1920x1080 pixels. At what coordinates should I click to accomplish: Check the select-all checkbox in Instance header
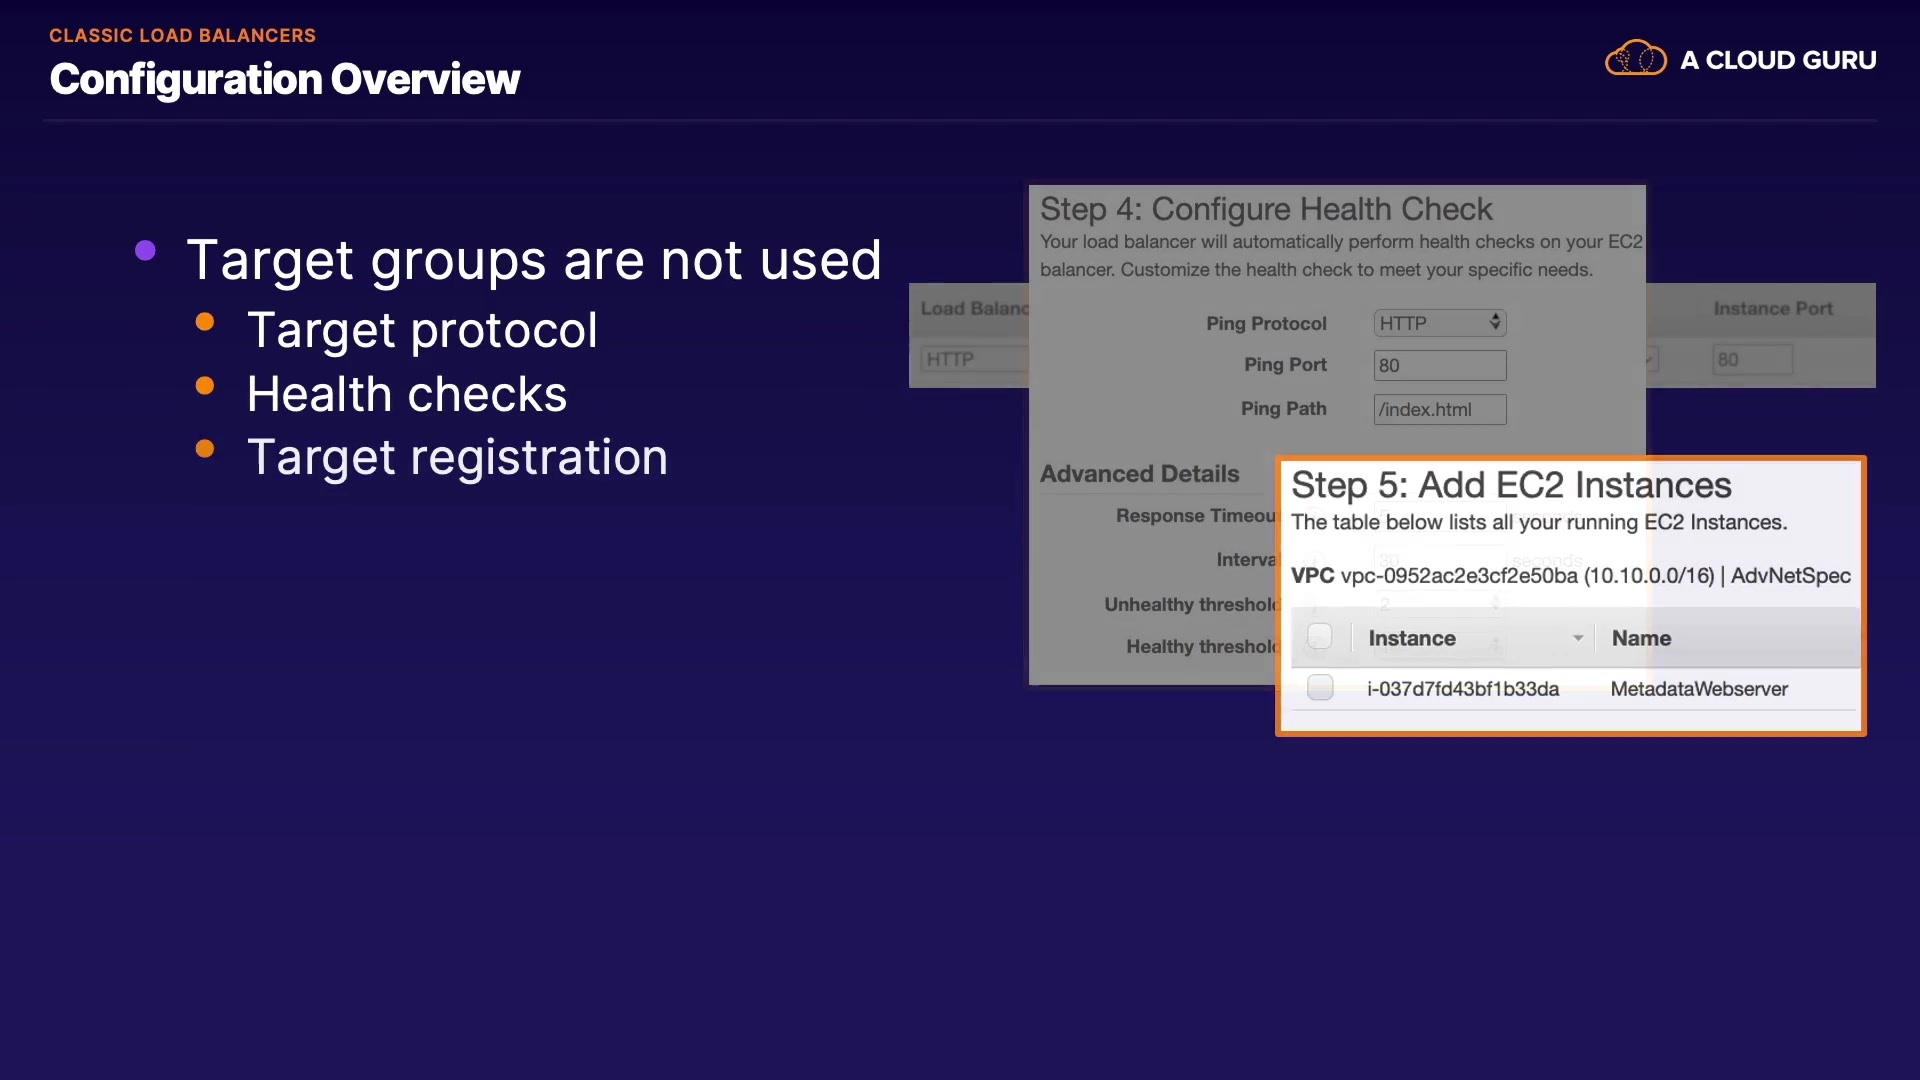click(1320, 637)
